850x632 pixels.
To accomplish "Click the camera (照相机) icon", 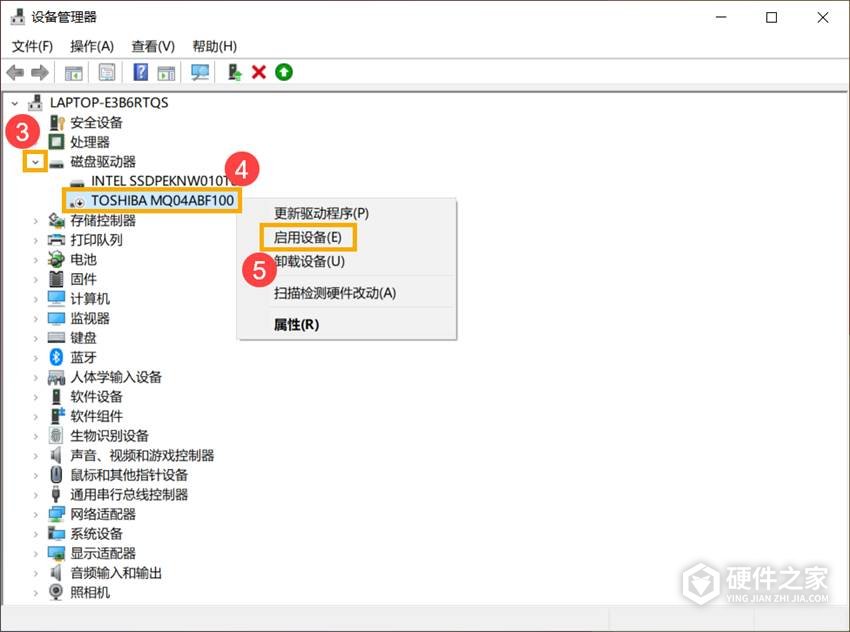I will pyautogui.click(x=56, y=592).
